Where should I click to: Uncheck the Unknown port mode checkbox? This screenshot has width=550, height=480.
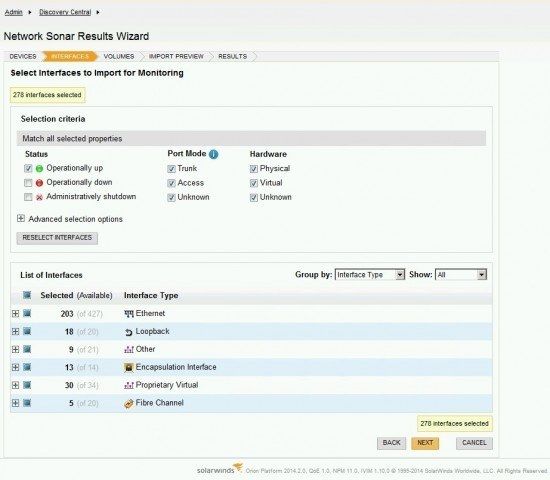point(171,198)
